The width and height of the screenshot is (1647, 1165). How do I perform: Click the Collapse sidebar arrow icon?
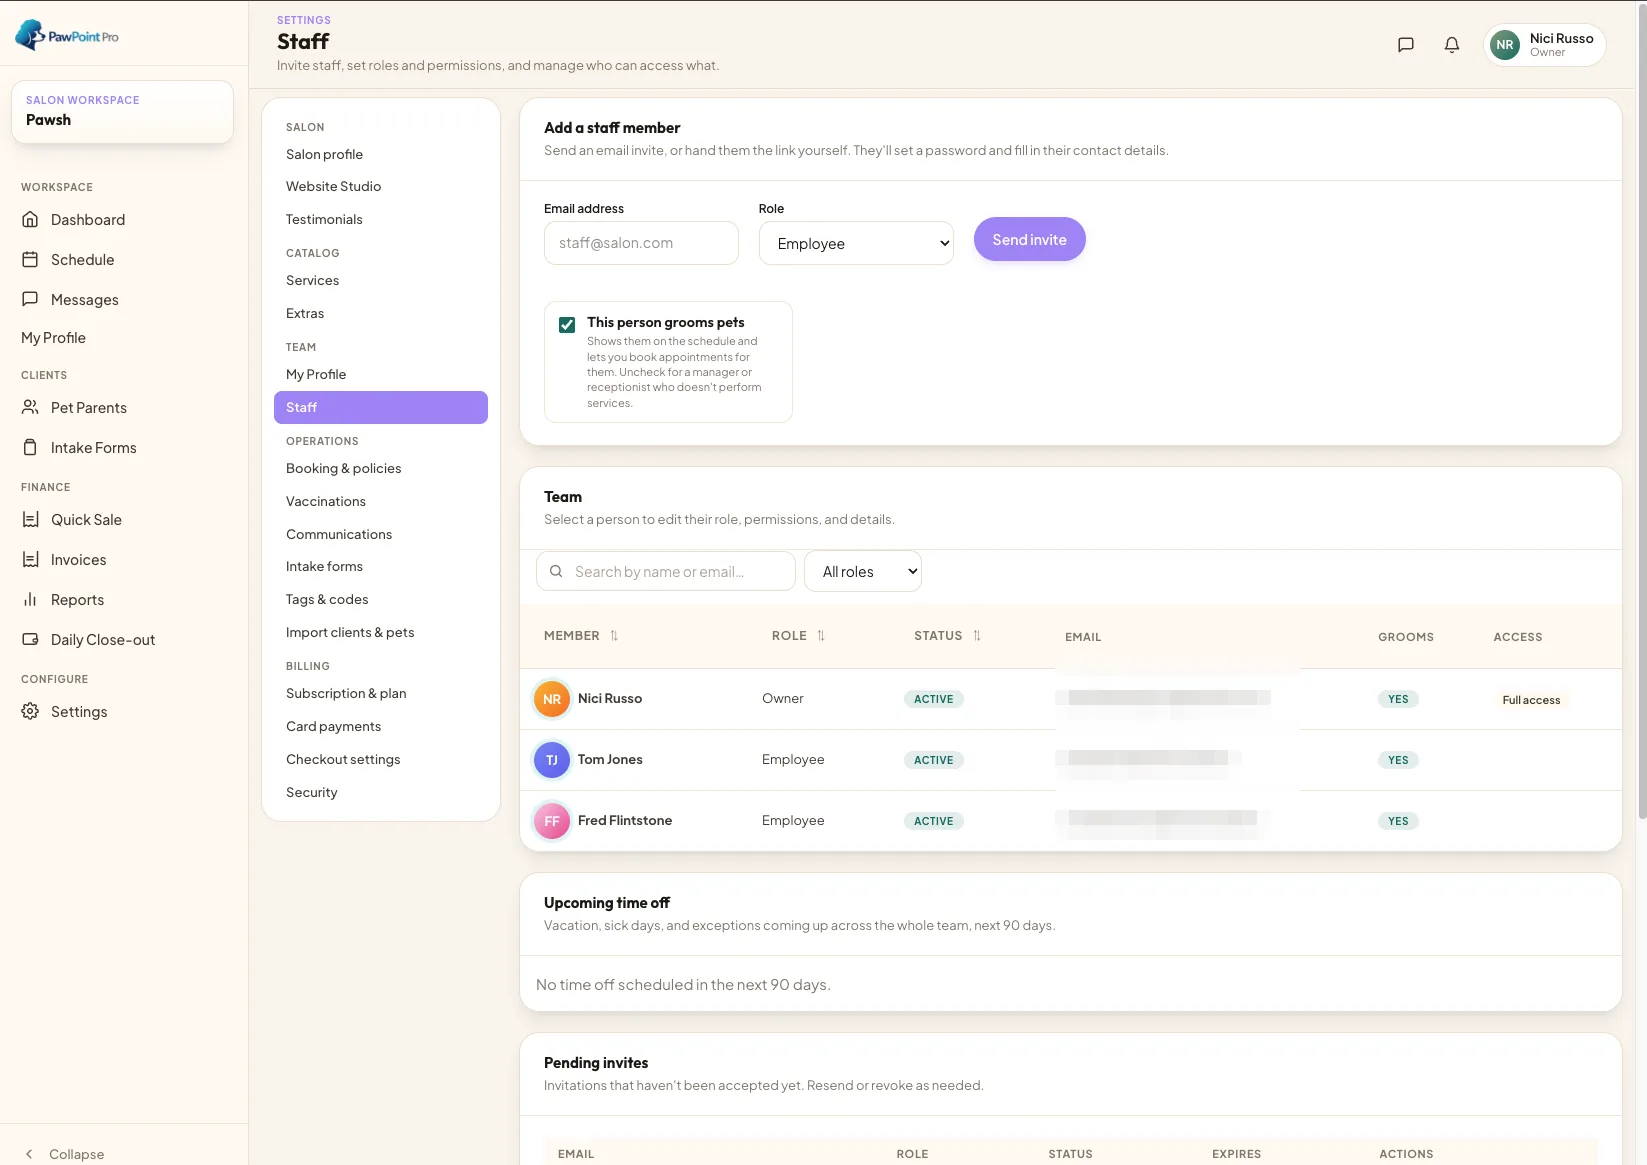pos(29,1154)
